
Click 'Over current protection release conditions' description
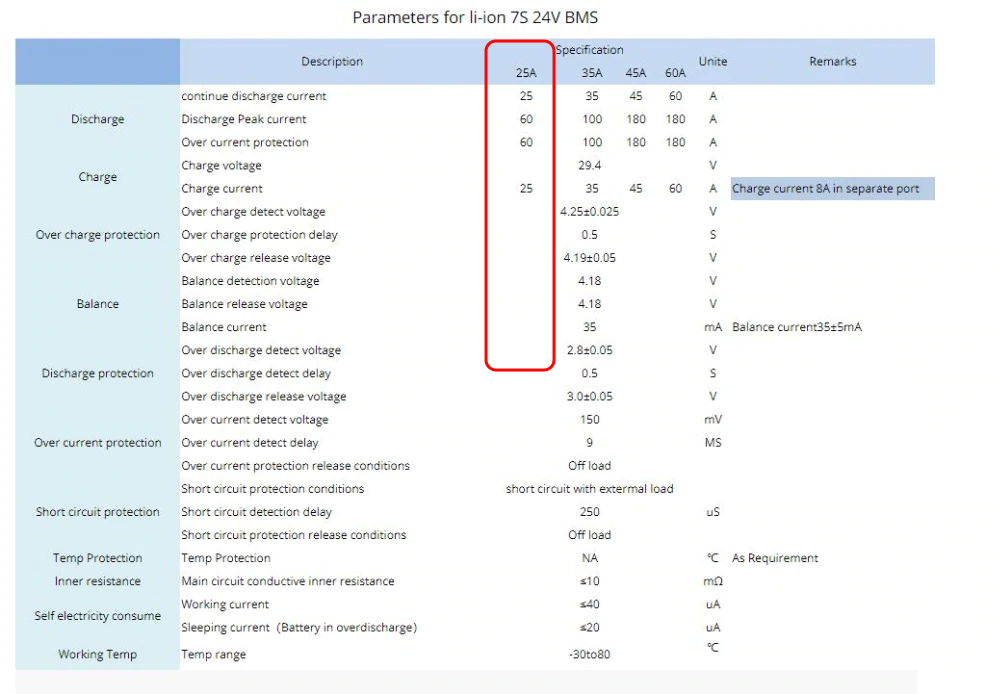click(295, 466)
